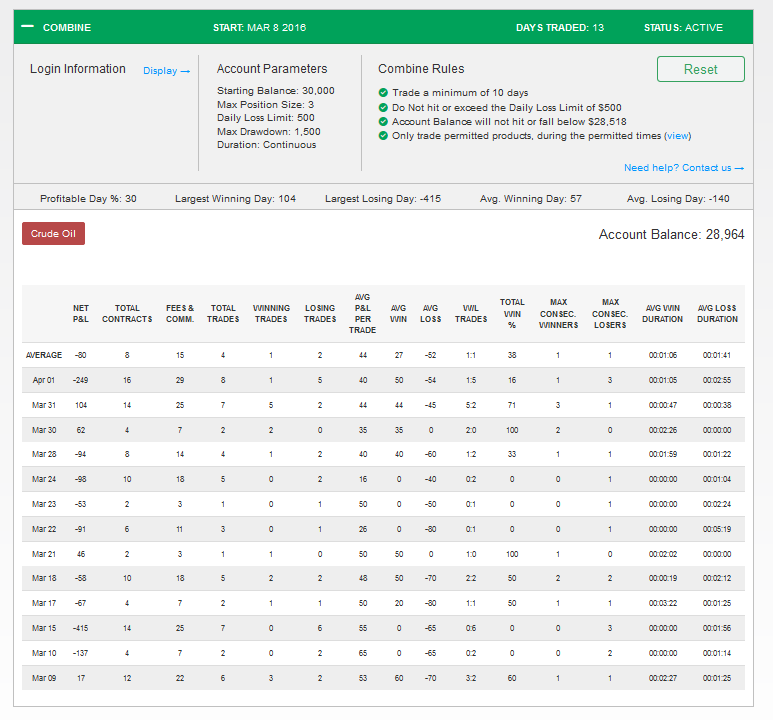Open the permitted products view link
This screenshot has width=773, height=720.
coord(678,136)
